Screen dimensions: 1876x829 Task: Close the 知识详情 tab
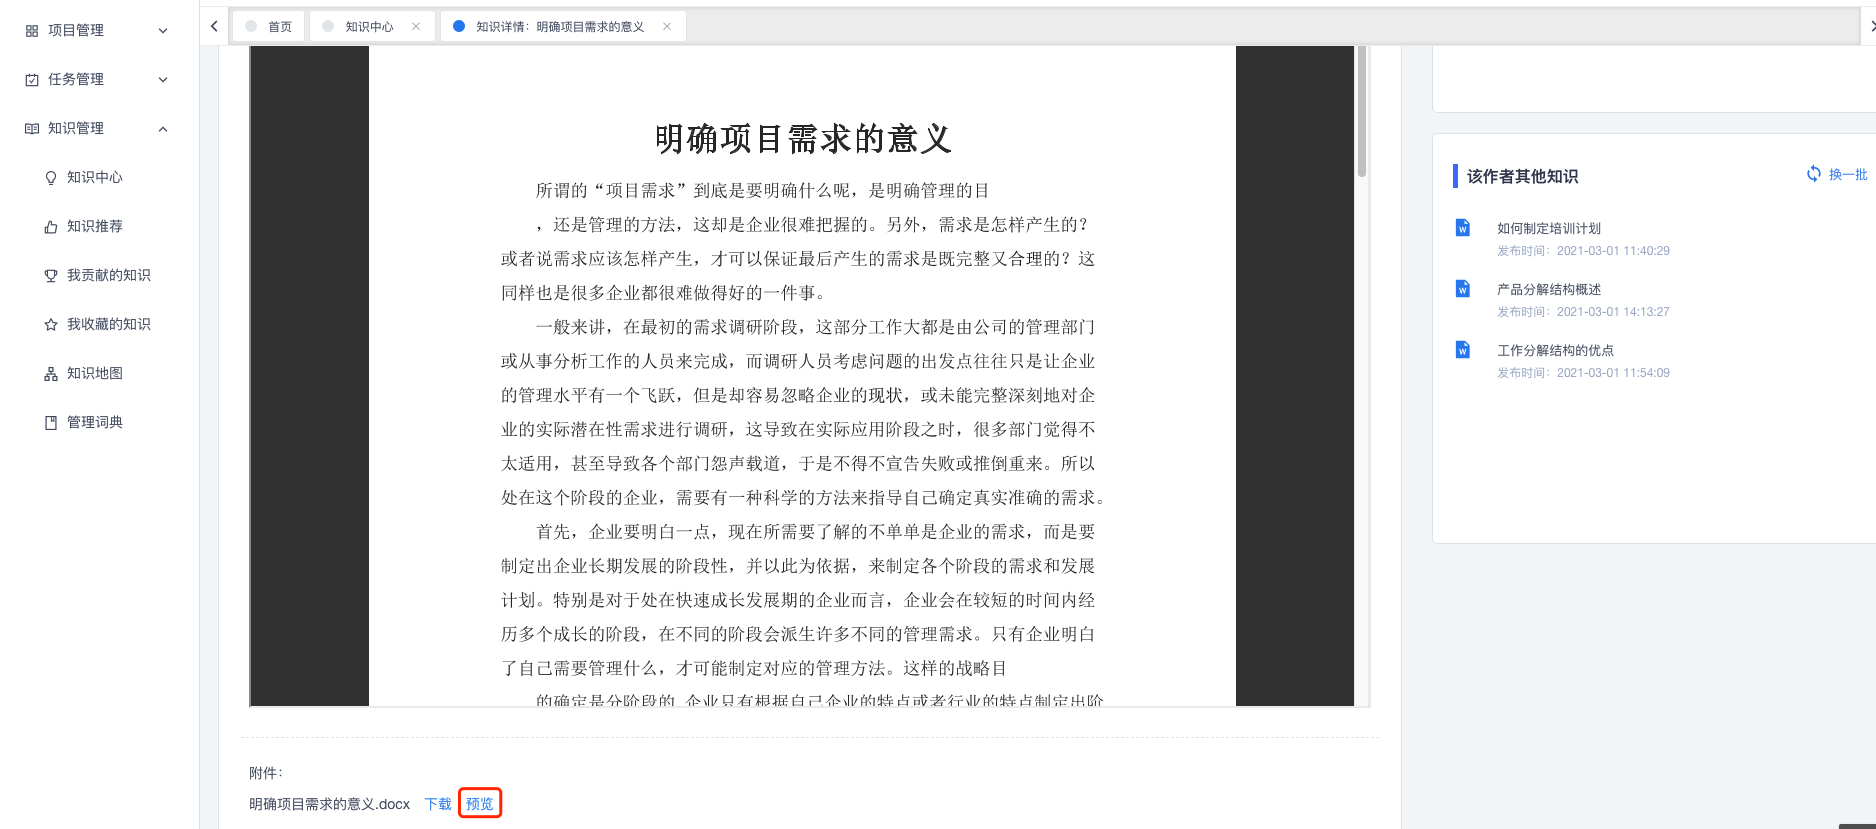667,27
